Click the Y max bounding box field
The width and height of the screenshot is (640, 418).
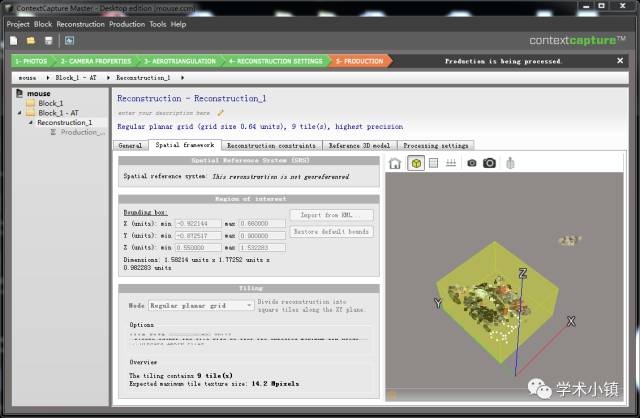(262, 236)
